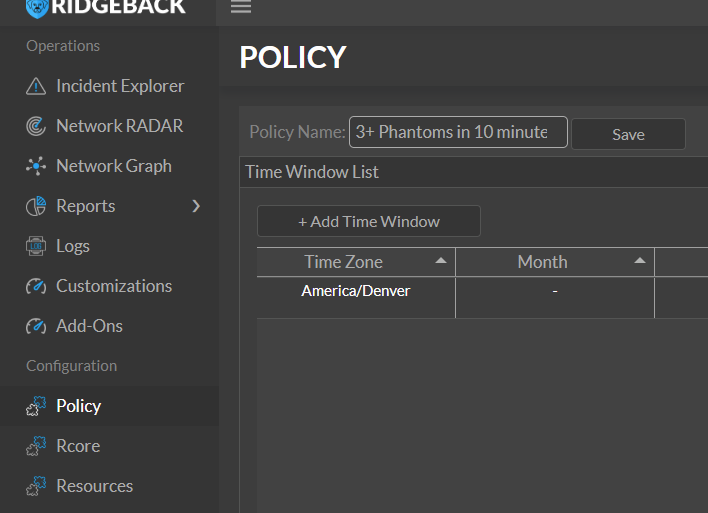The width and height of the screenshot is (708, 513).
Task: Click the Policy Name input field
Action: [x=457, y=132]
